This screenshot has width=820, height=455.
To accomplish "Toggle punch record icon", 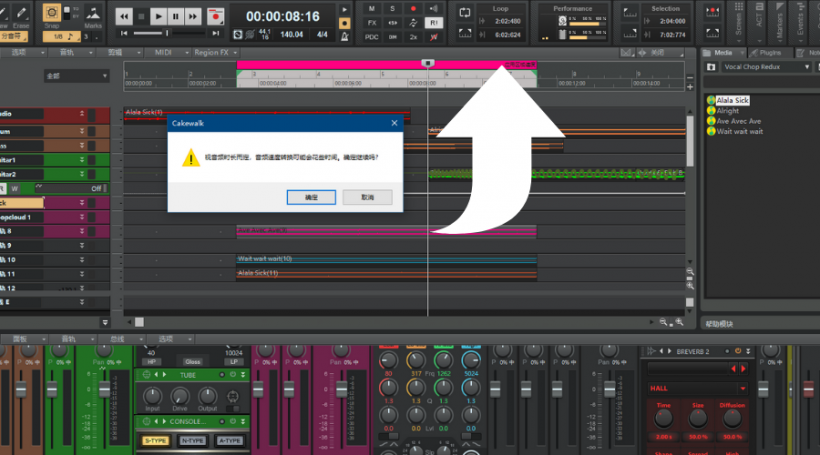I will pos(712,12).
